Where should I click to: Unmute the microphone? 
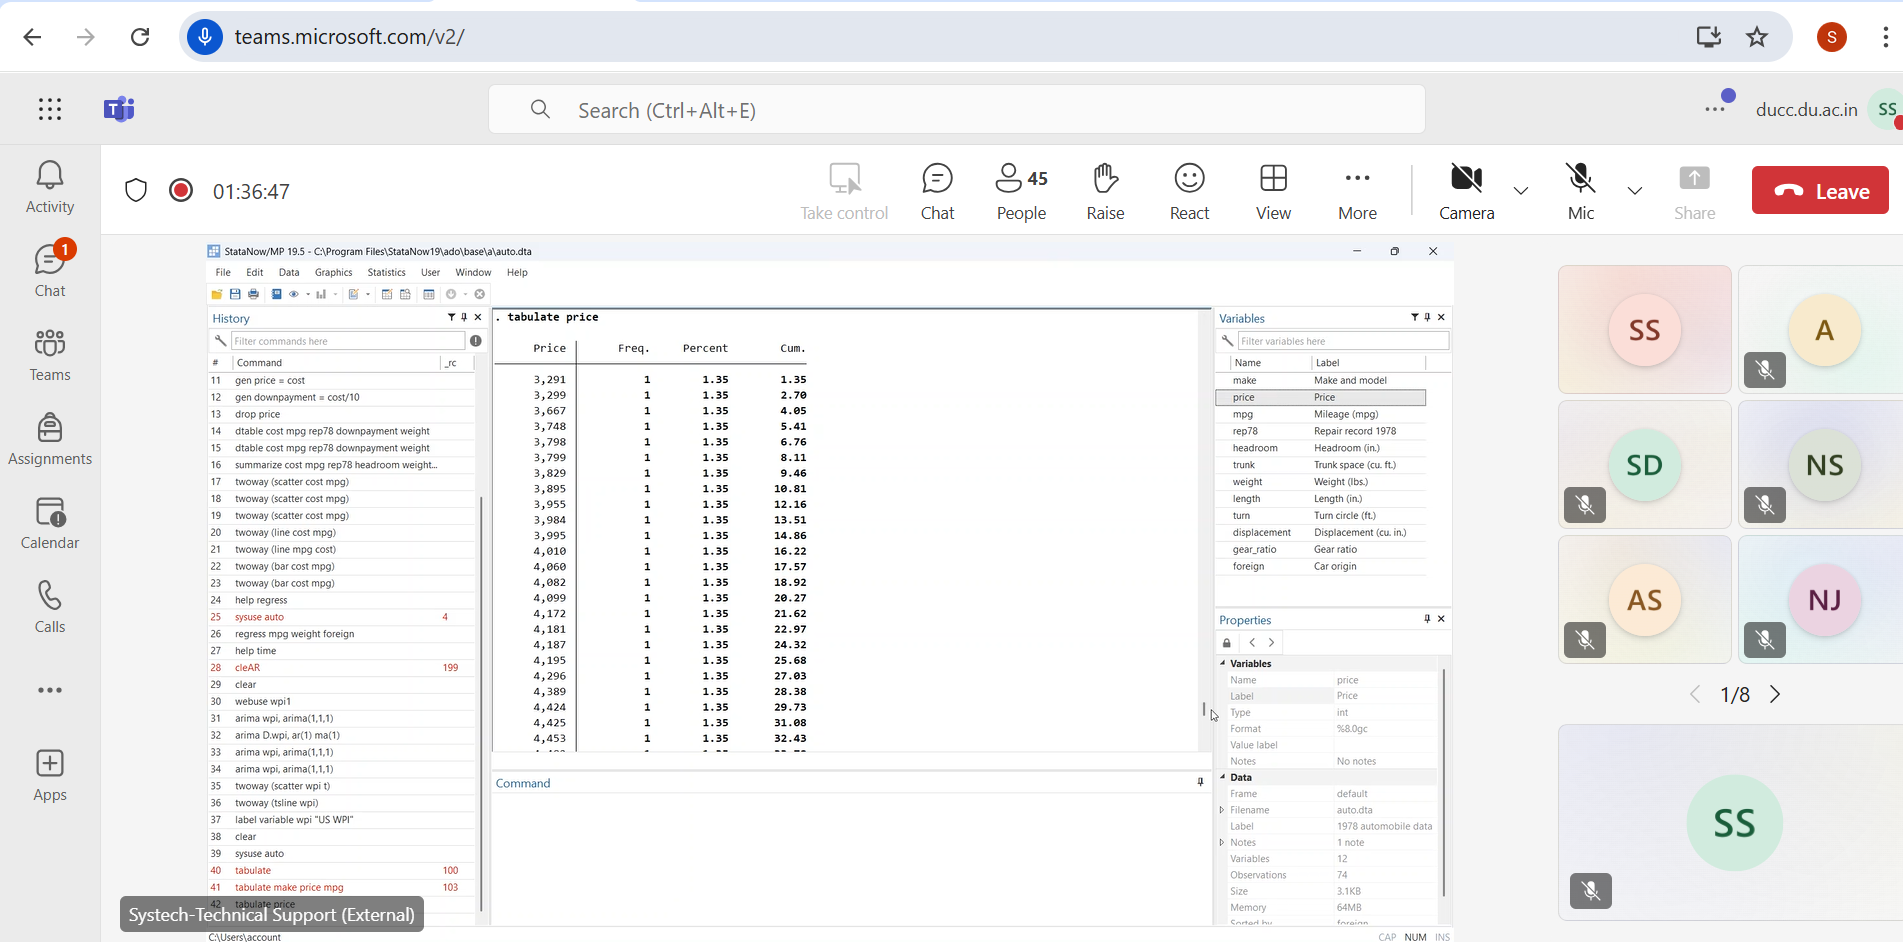(x=1581, y=190)
